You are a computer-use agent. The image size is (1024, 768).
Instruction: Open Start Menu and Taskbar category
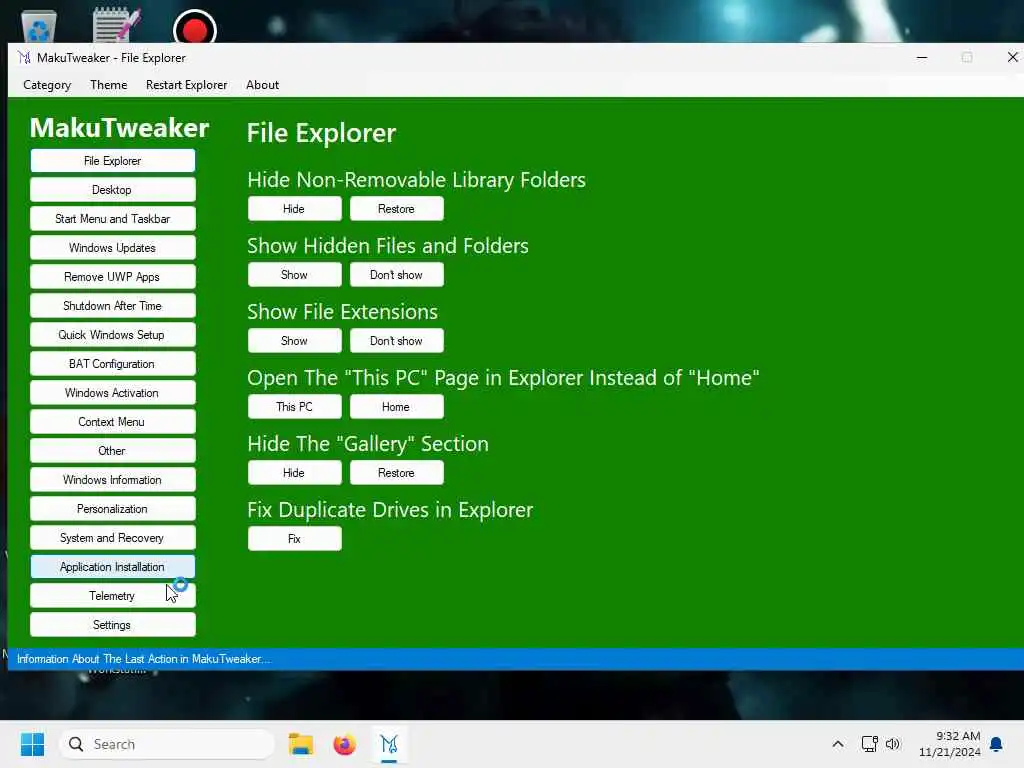coord(112,219)
